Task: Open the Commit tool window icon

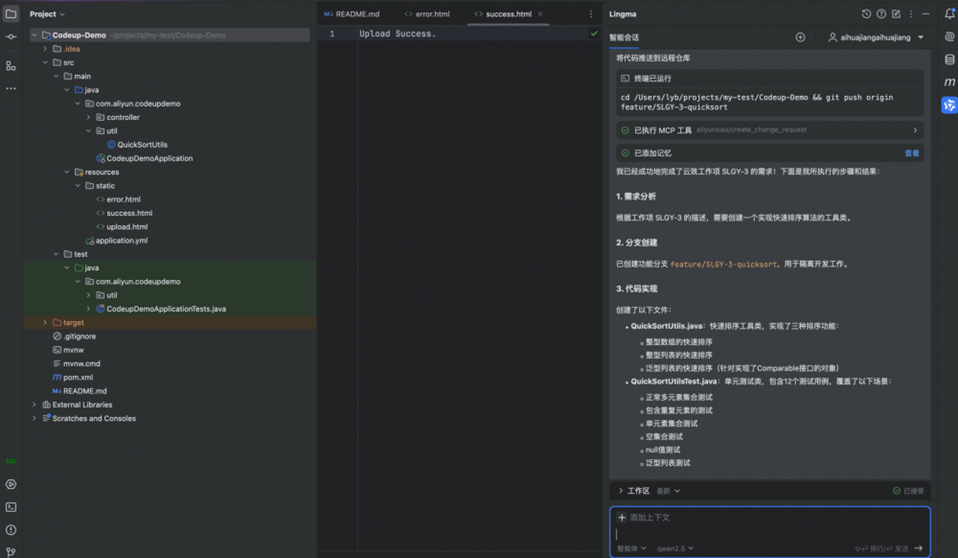Action: (x=11, y=37)
